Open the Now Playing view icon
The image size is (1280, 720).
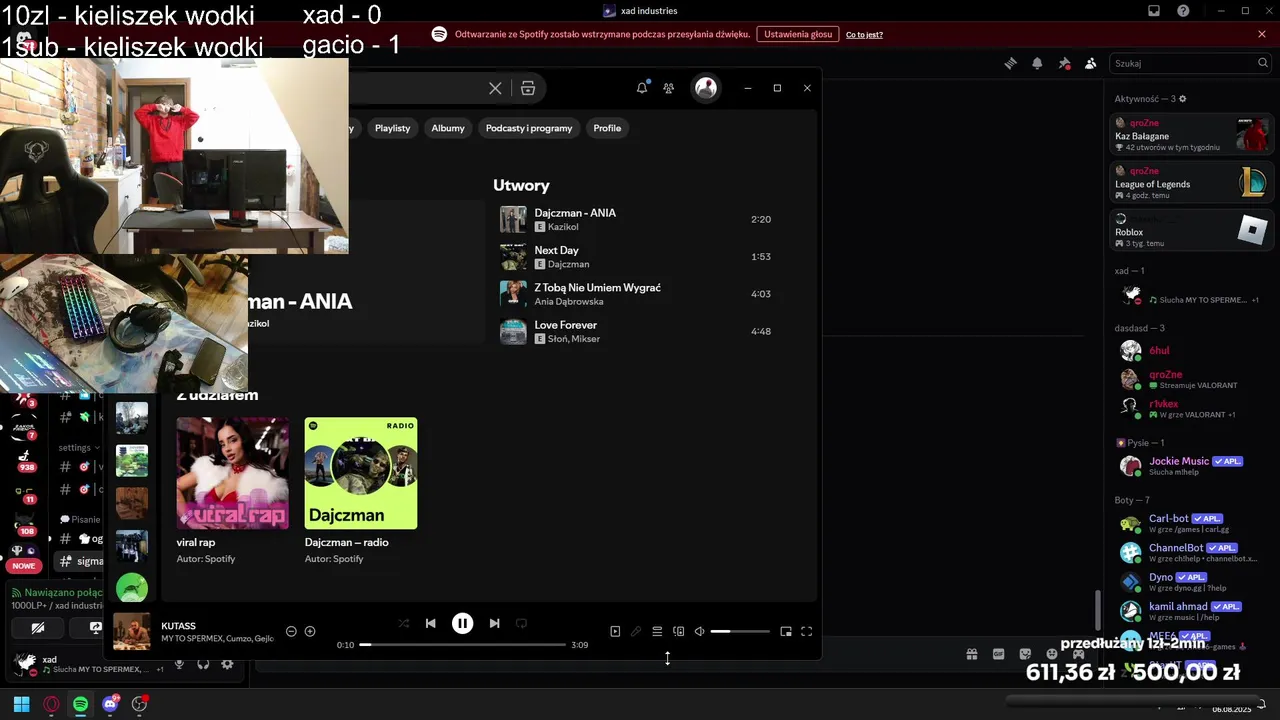click(615, 631)
